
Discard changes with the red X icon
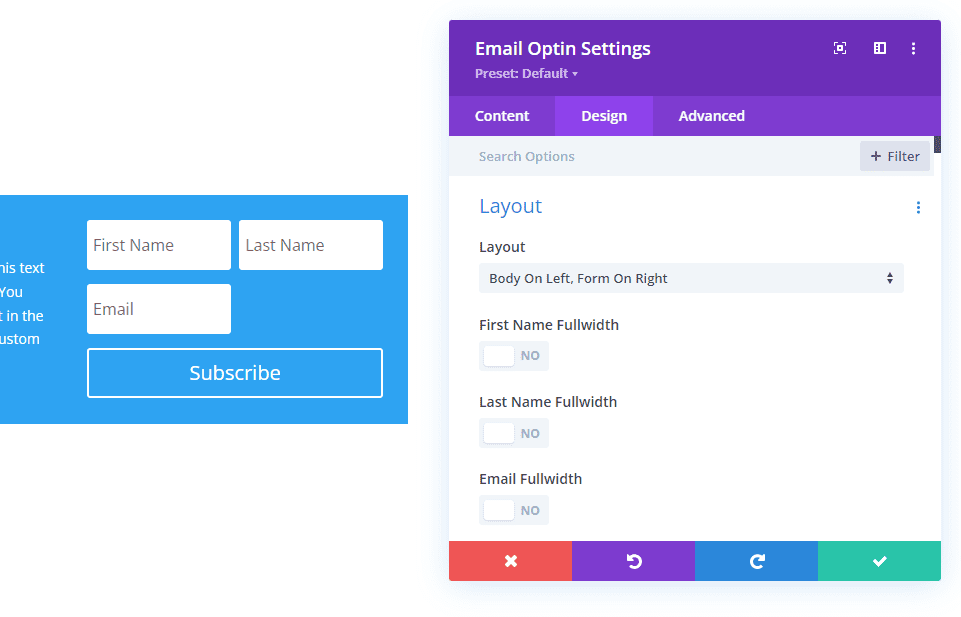point(510,561)
